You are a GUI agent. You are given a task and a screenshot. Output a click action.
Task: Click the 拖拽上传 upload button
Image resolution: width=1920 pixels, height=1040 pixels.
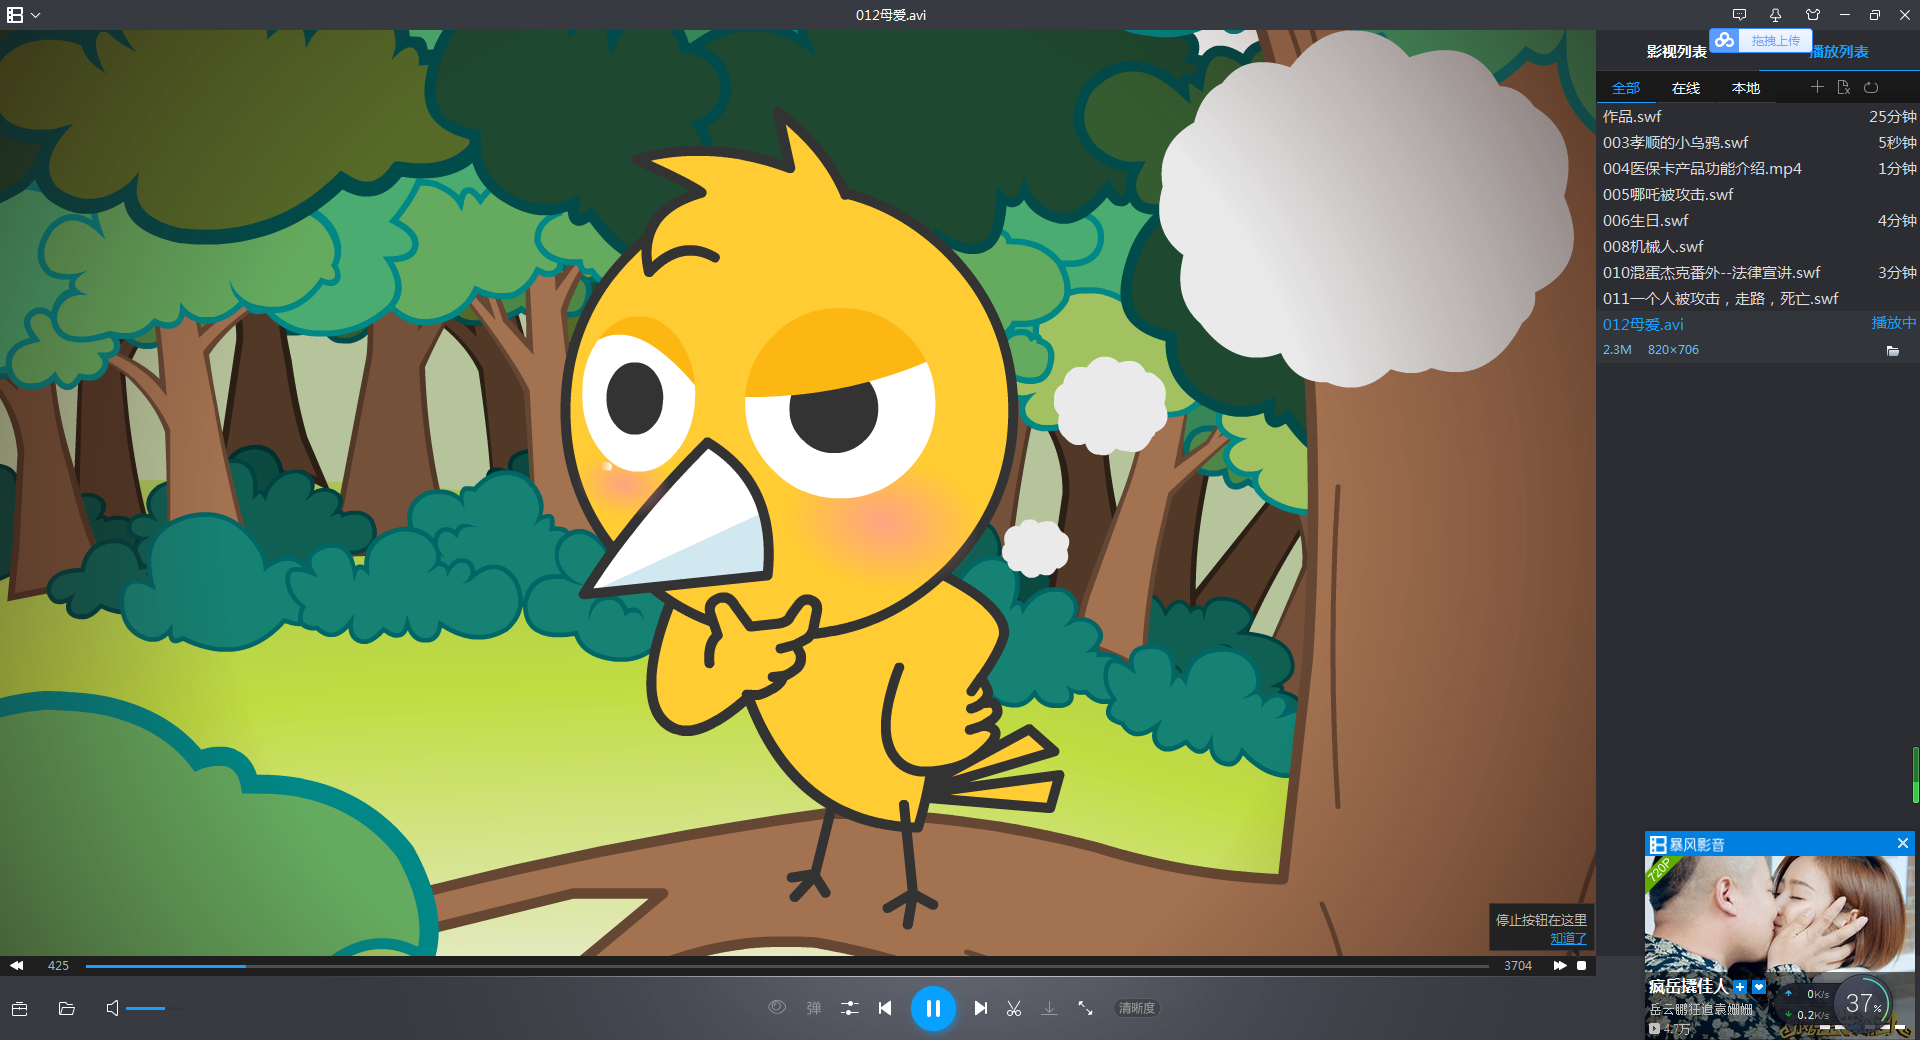pos(1775,41)
